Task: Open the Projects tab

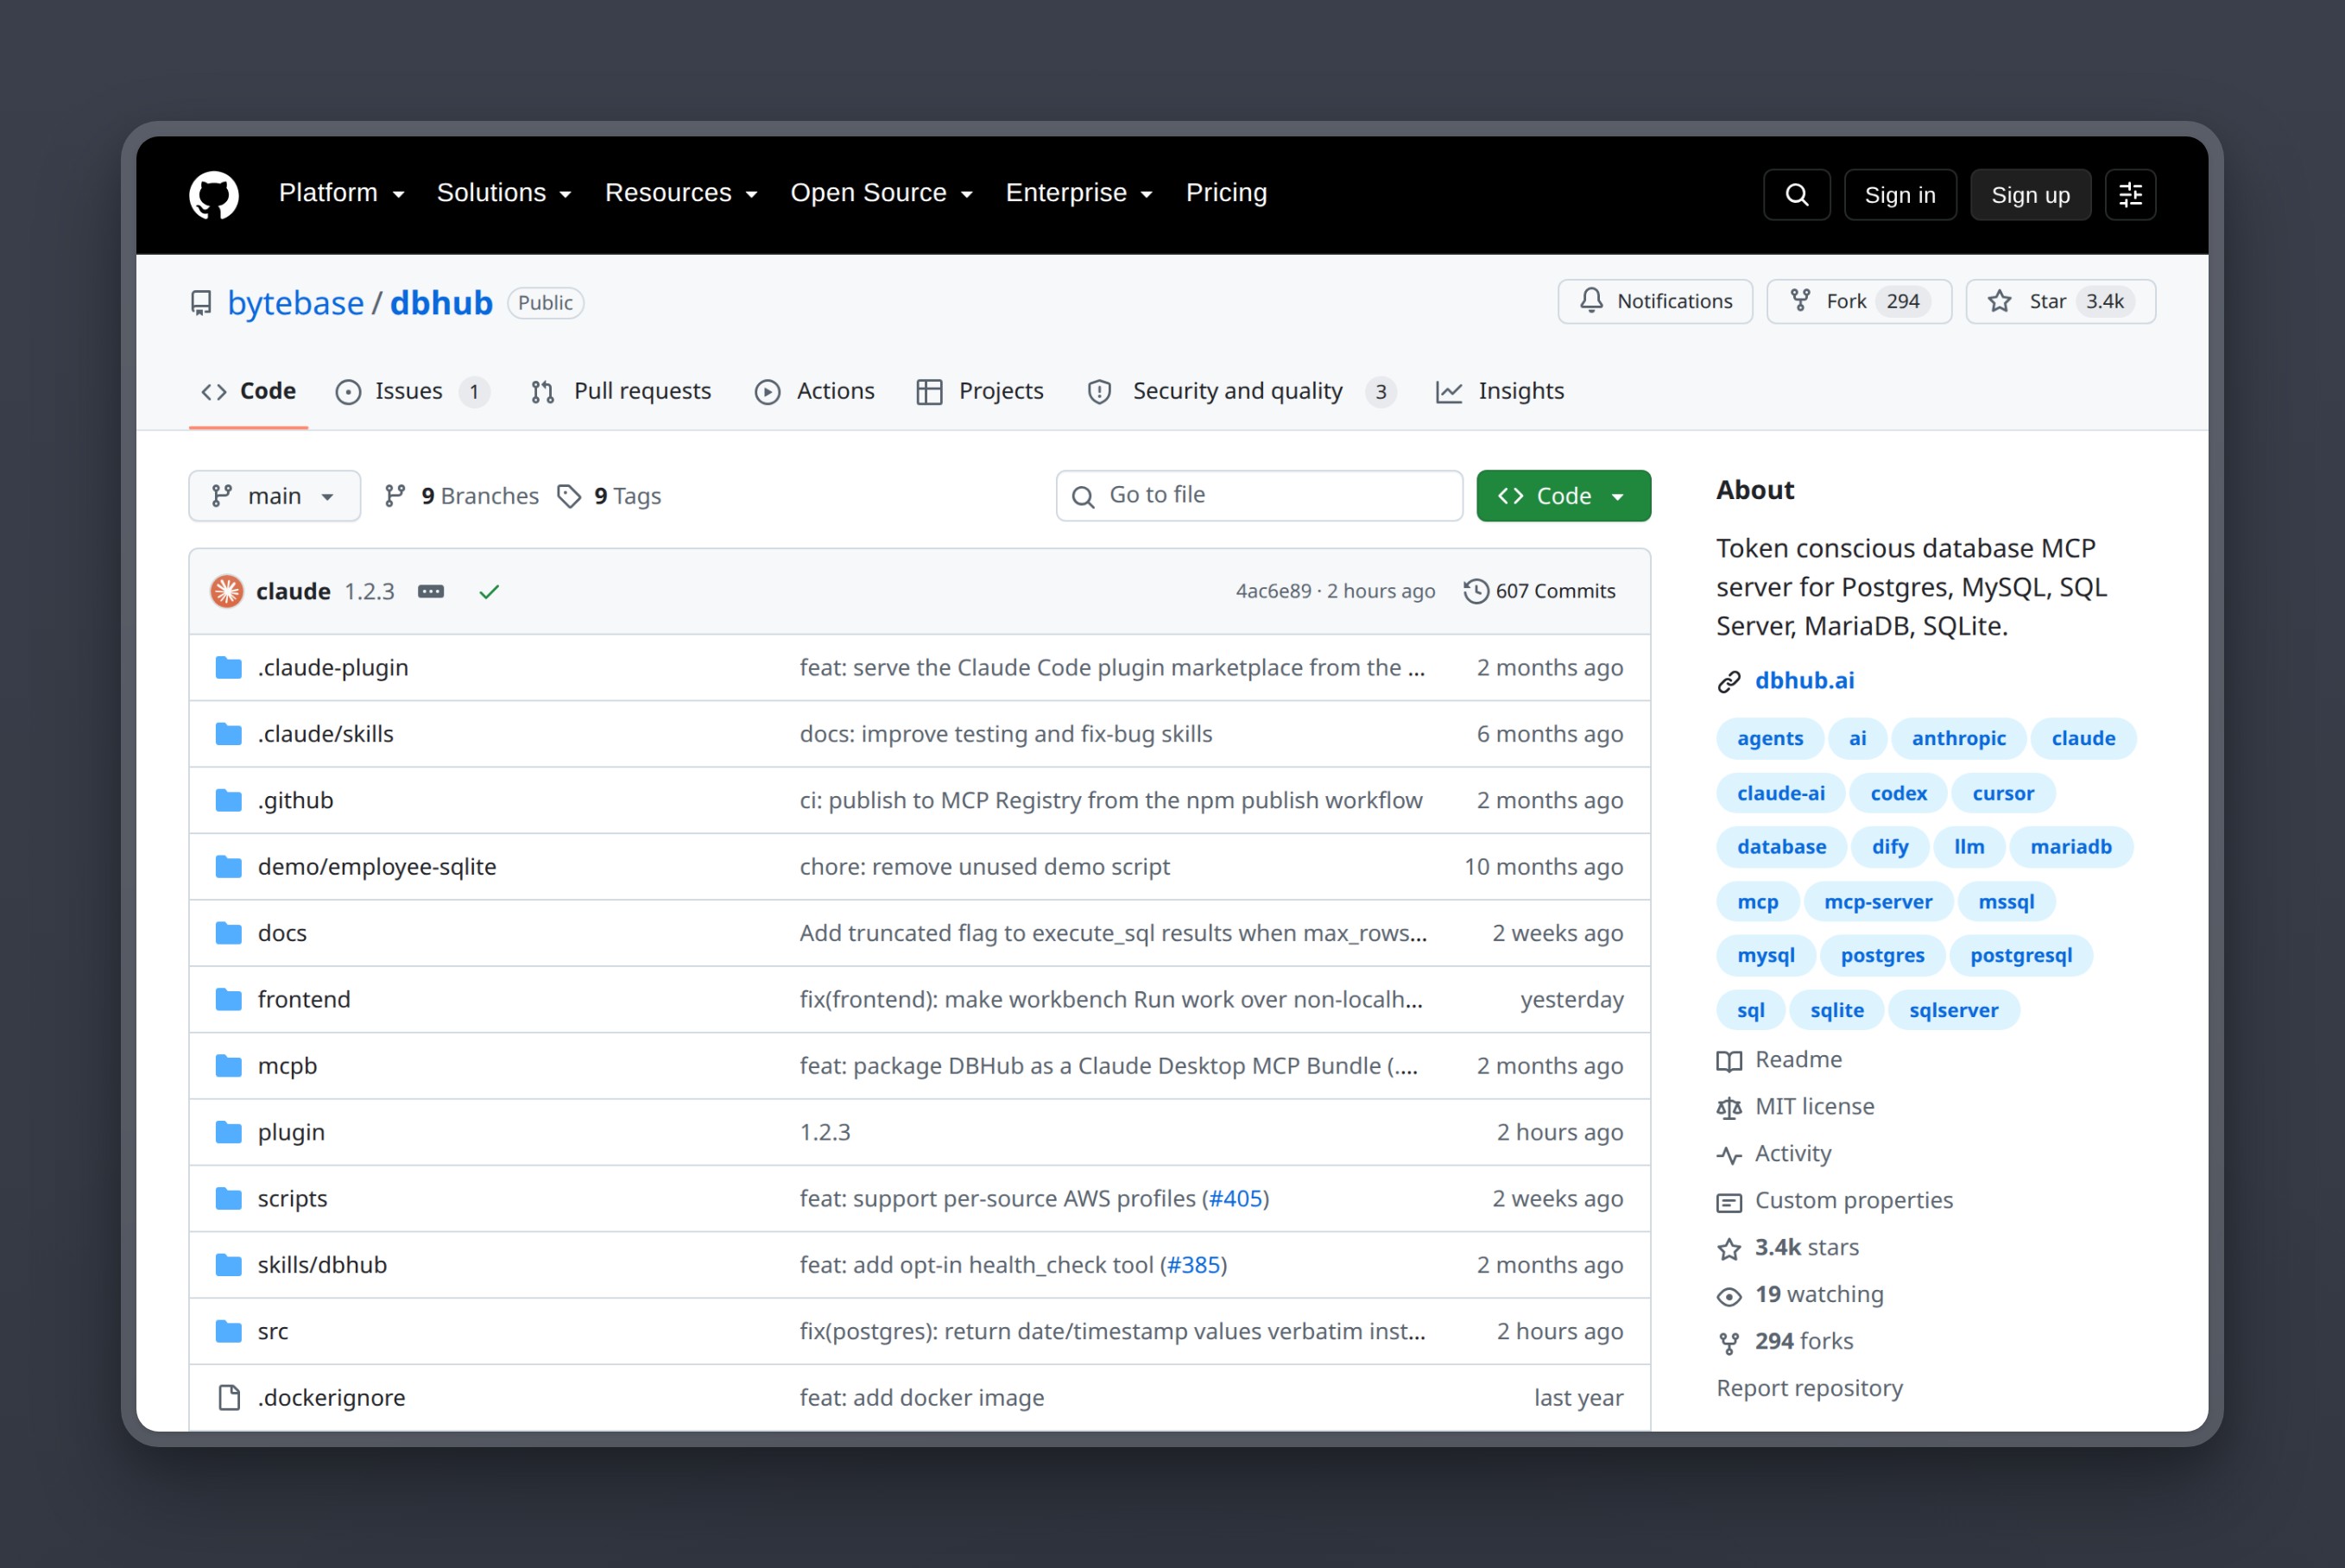Action: click(980, 391)
